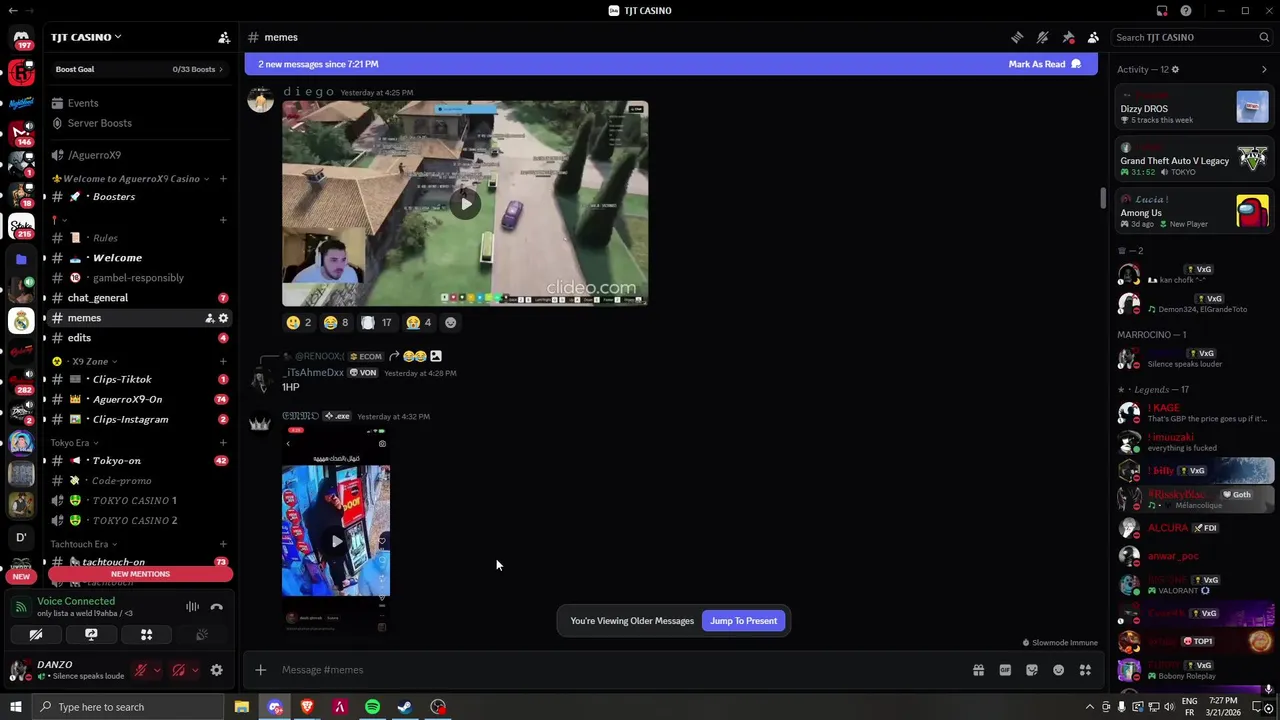Click the search magnifier icon
Screen dimensions: 1280x720
[1264, 37]
